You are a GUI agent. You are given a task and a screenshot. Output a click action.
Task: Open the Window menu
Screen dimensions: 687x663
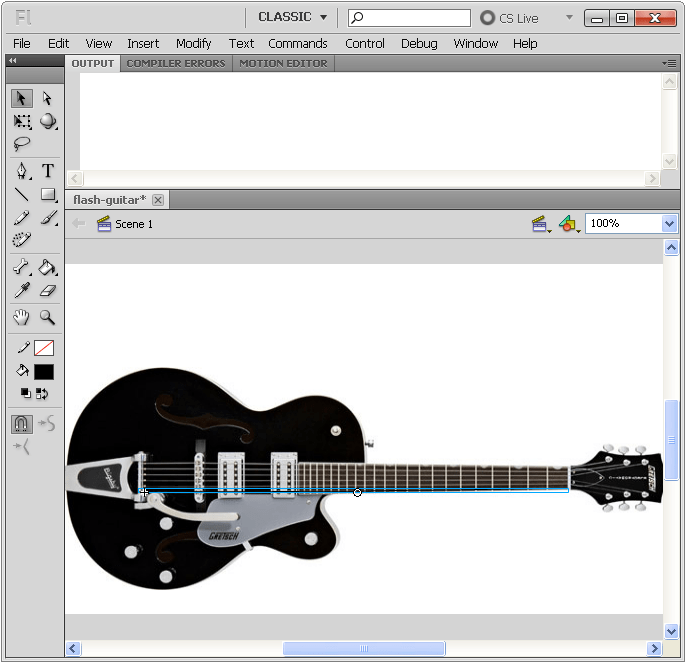pyautogui.click(x=475, y=43)
